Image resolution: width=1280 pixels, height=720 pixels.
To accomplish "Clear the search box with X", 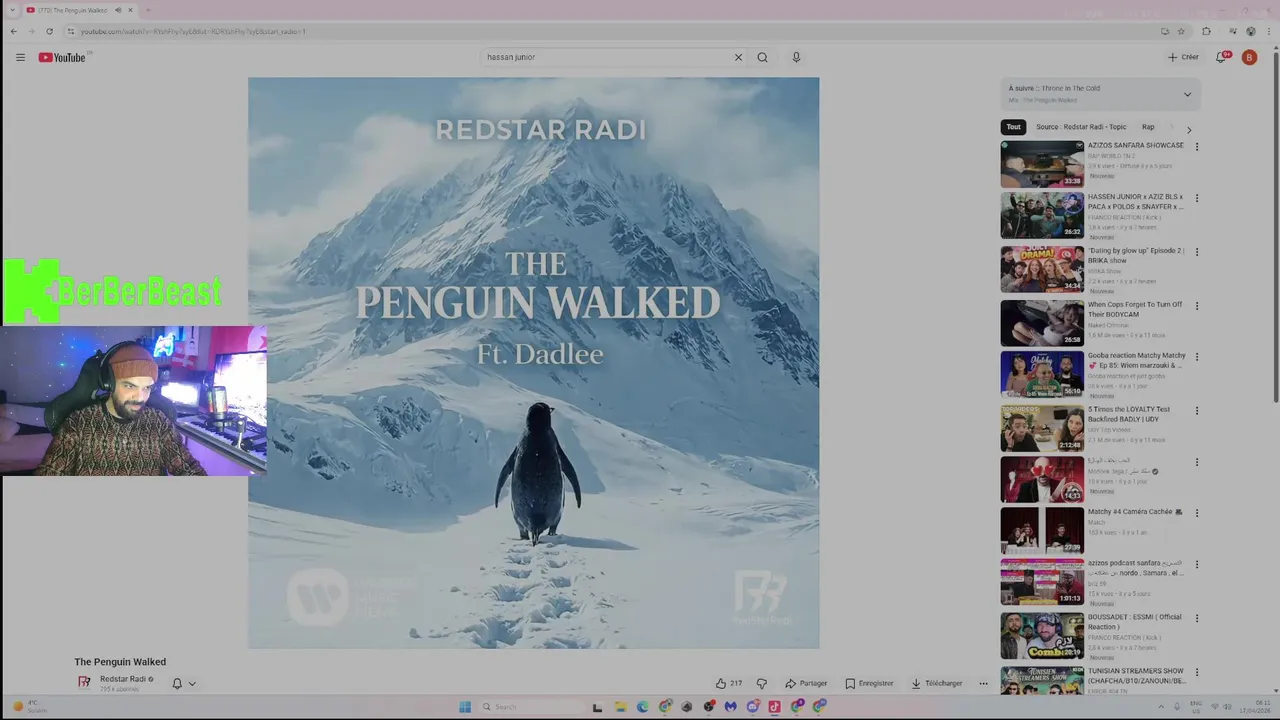I will [x=738, y=57].
